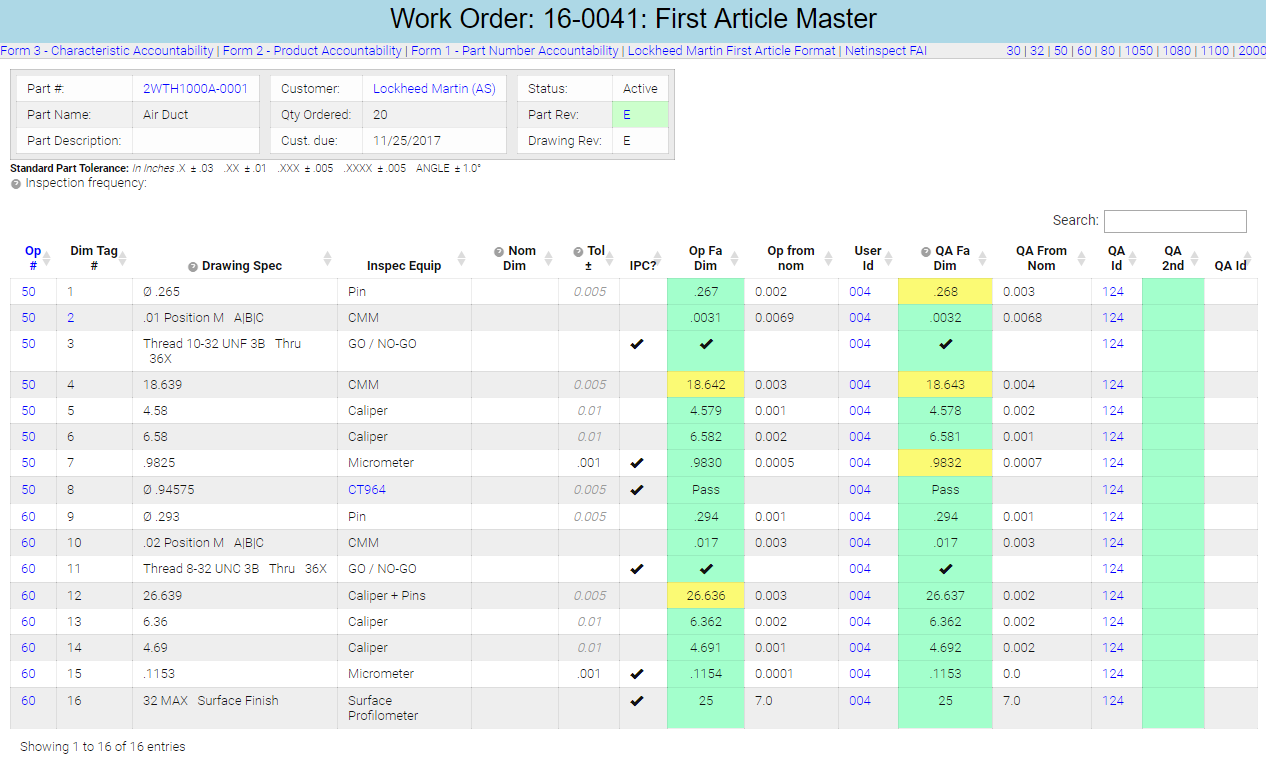Select yellow Op Fa Dim cell 26.636
This screenshot has width=1266, height=760.
[x=706, y=596]
